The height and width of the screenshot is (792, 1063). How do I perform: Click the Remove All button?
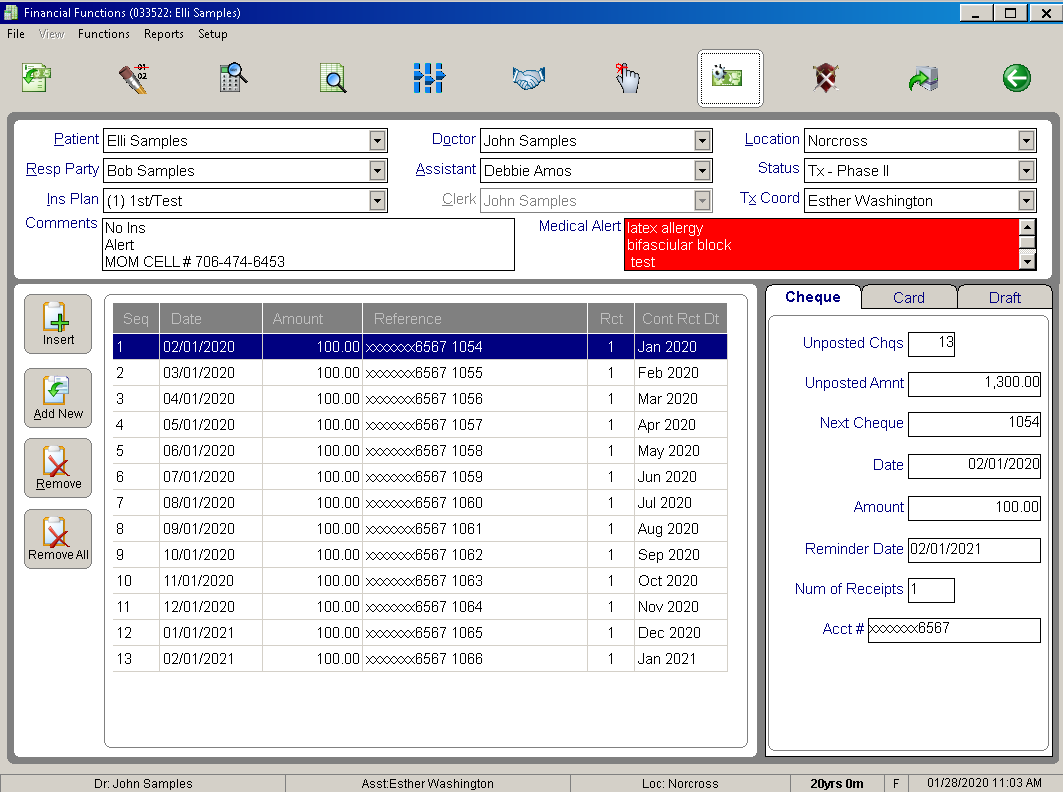pos(58,539)
